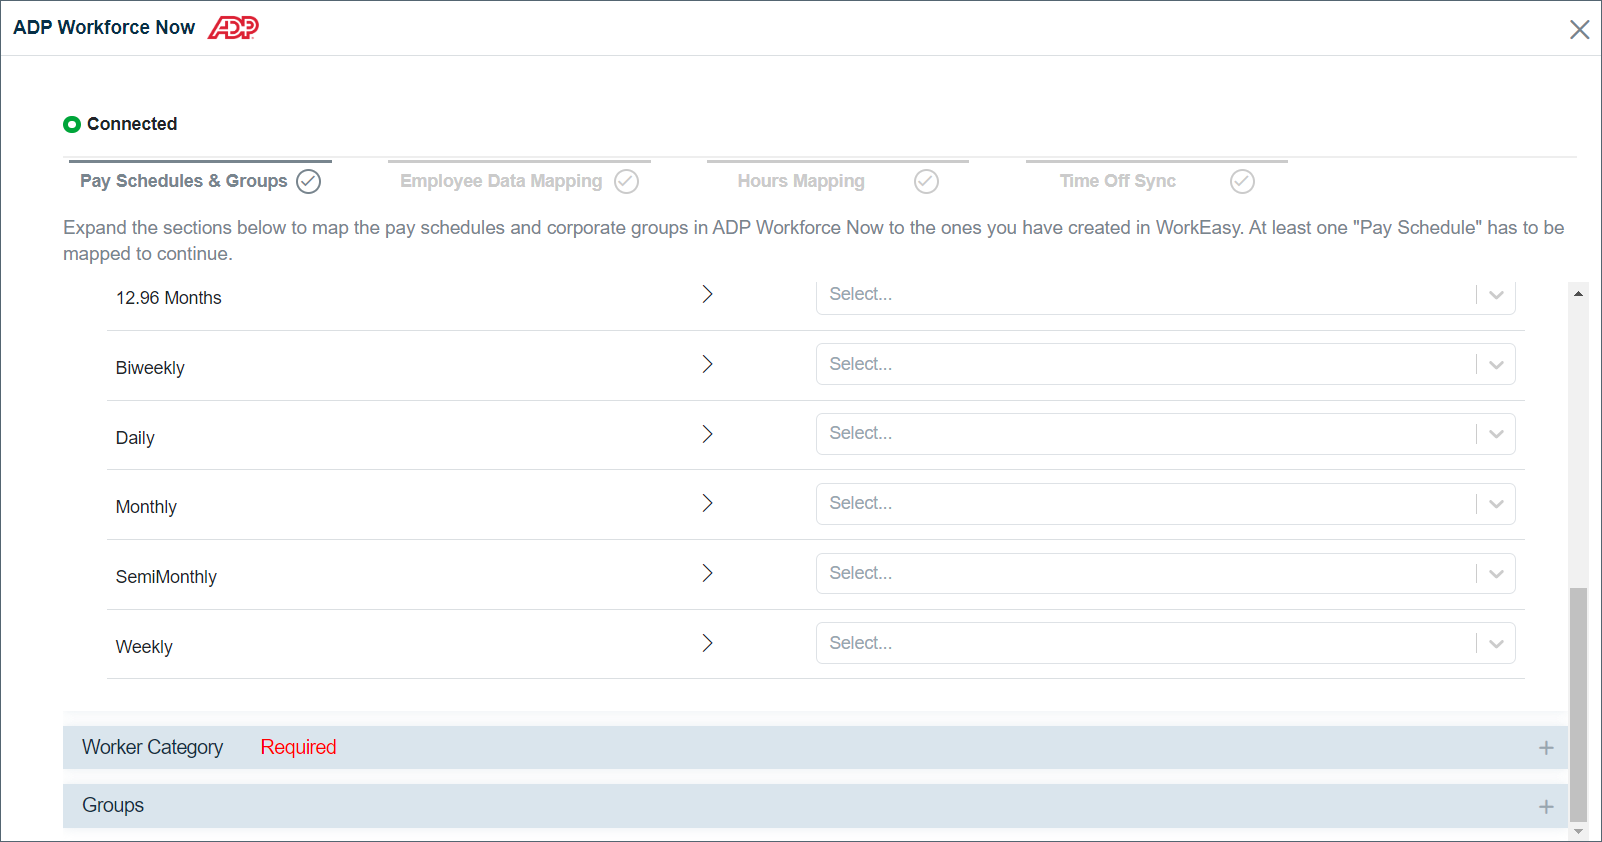The height and width of the screenshot is (842, 1602).
Task: Click the red Required label
Action: [x=298, y=747]
